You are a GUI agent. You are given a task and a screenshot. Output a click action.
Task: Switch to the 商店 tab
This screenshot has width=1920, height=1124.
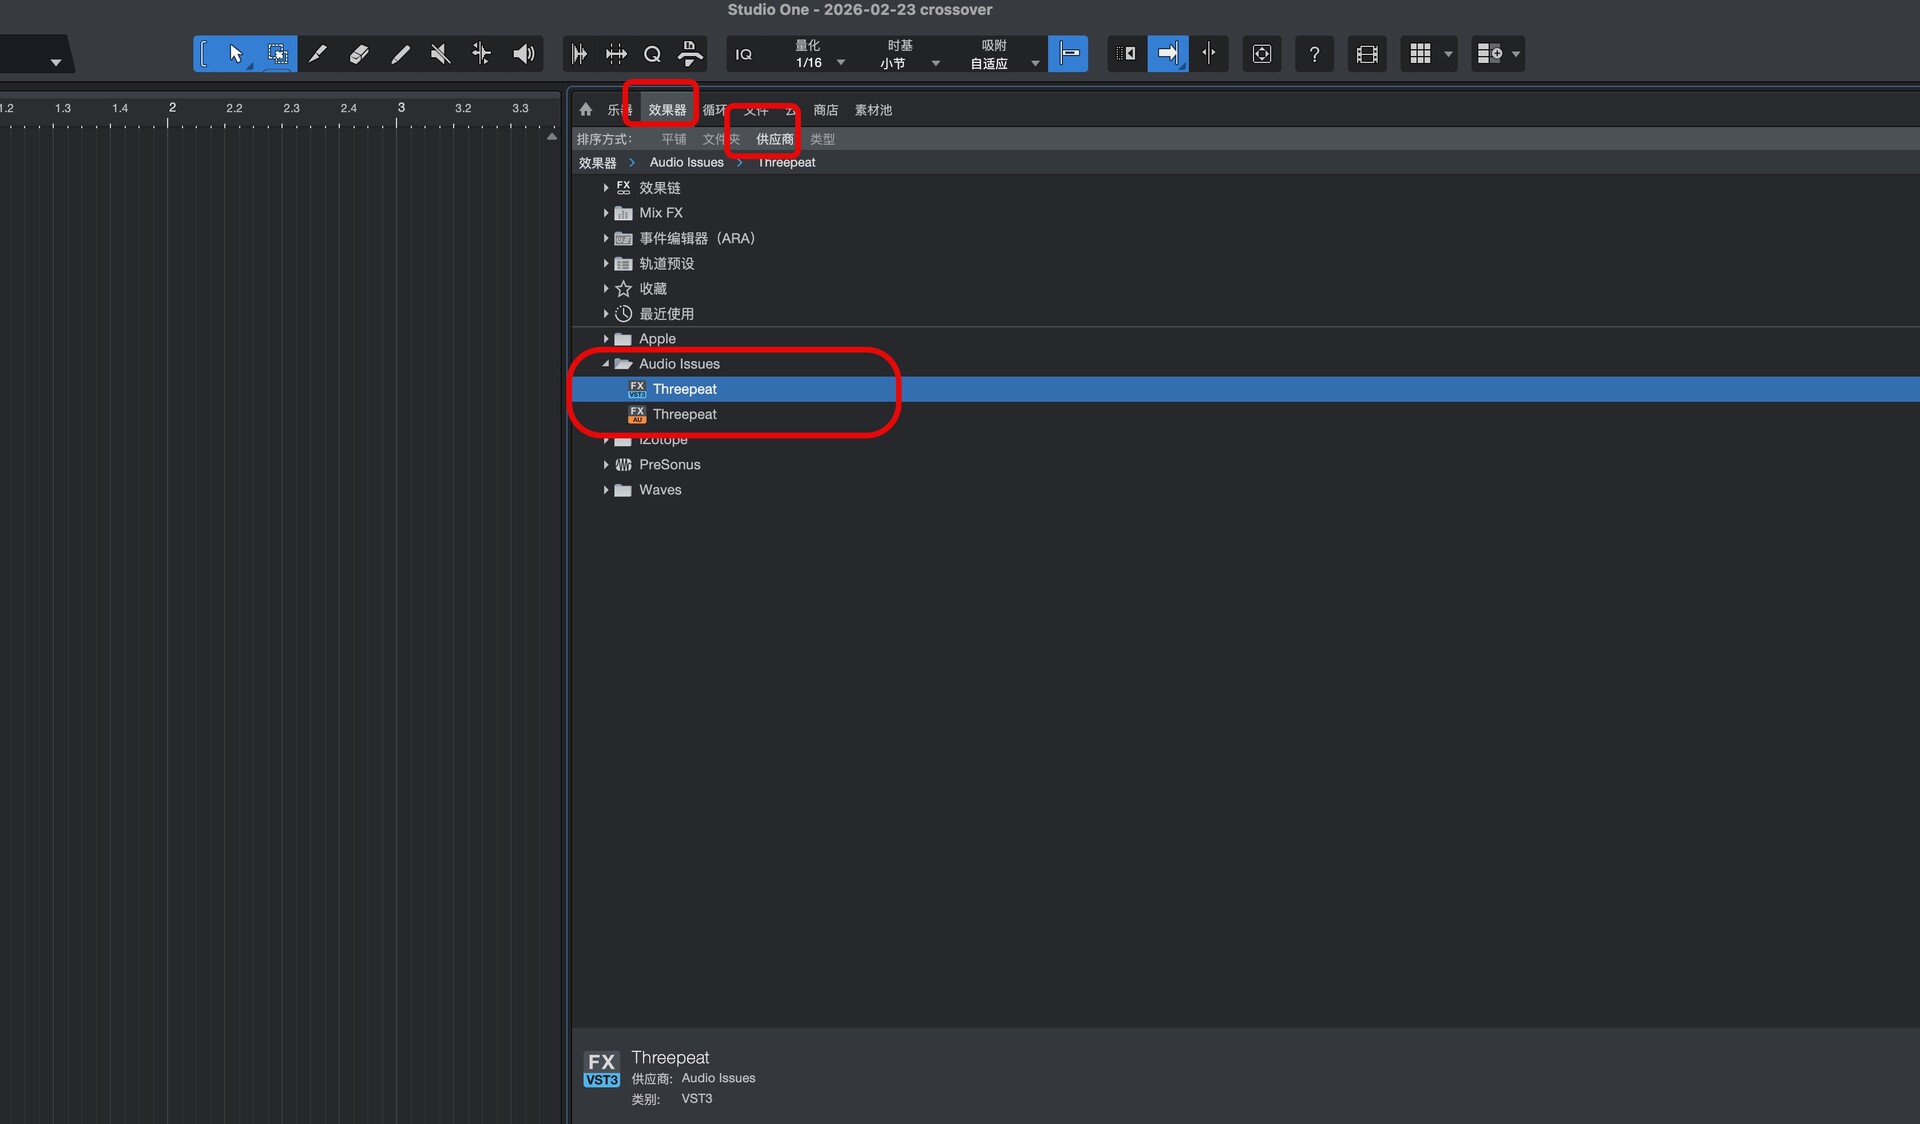(825, 110)
